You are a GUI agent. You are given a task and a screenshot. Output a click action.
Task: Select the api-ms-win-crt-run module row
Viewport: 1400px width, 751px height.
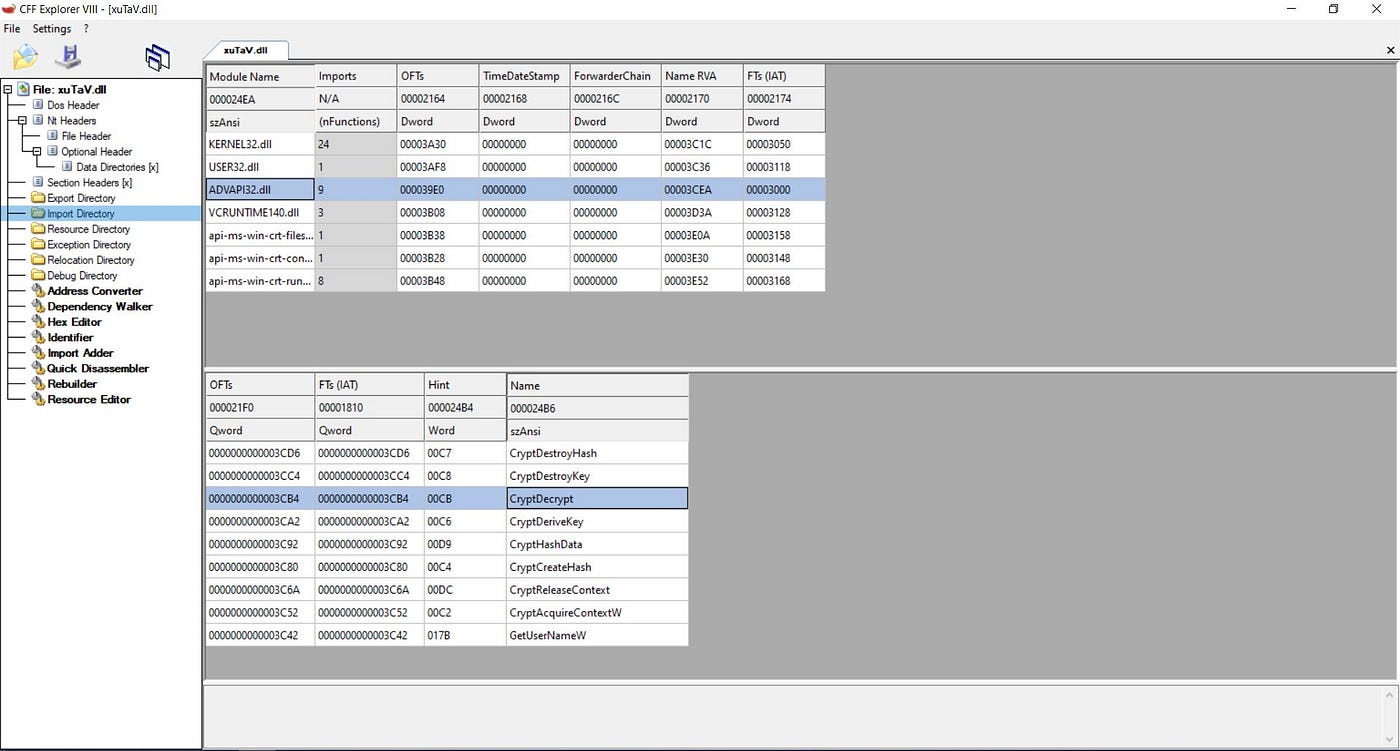[515, 281]
